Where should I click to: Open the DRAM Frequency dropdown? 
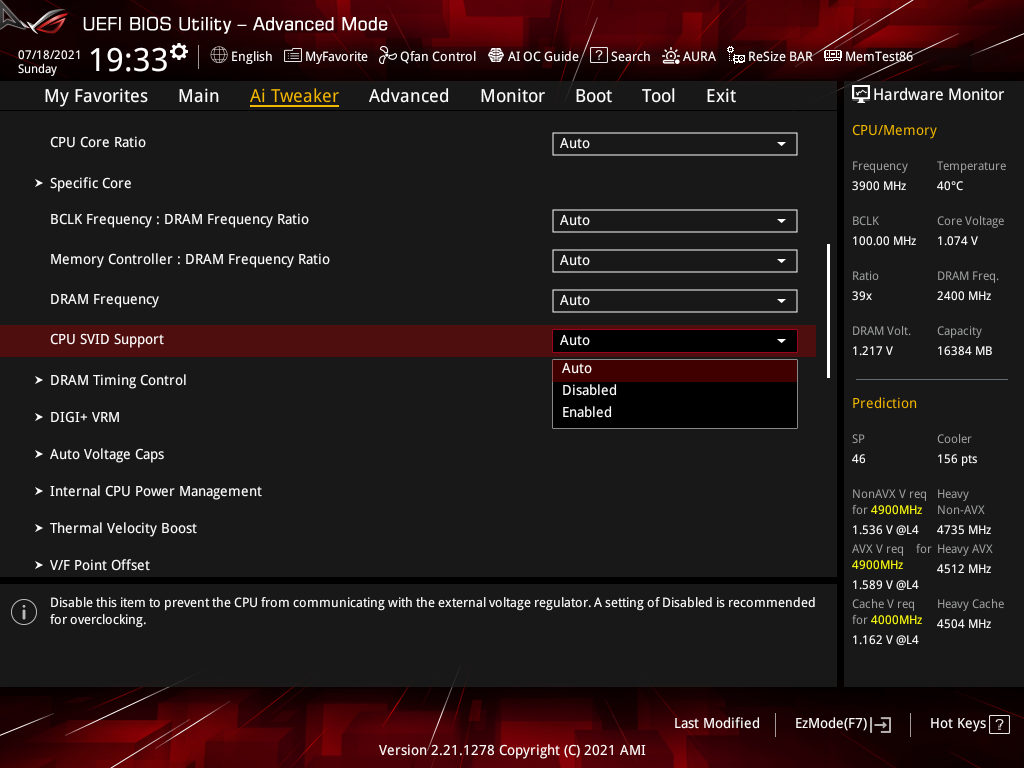674,300
